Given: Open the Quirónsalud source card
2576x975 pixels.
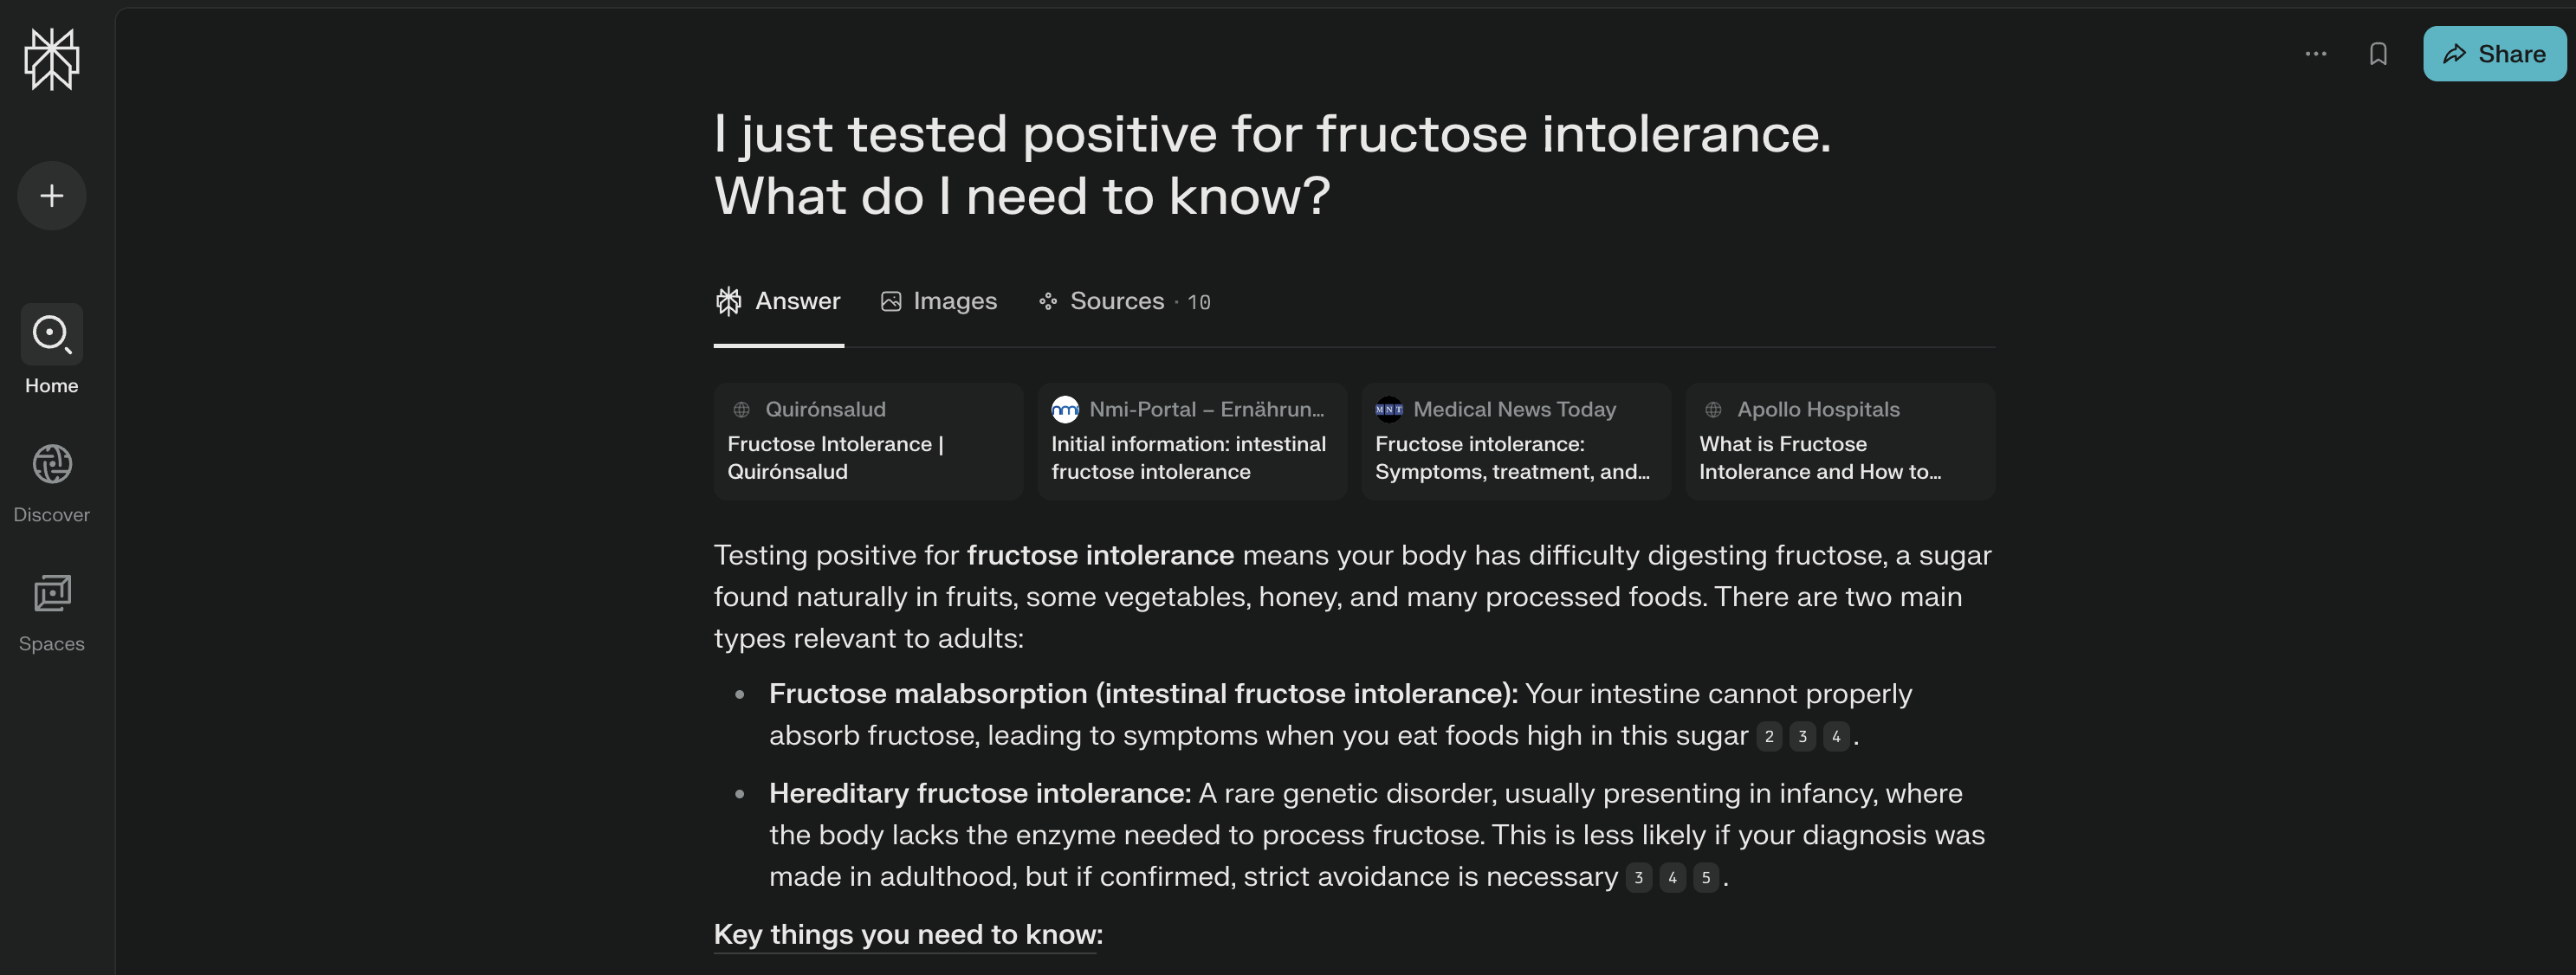Looking at the screenshot, I should point(868,441).
